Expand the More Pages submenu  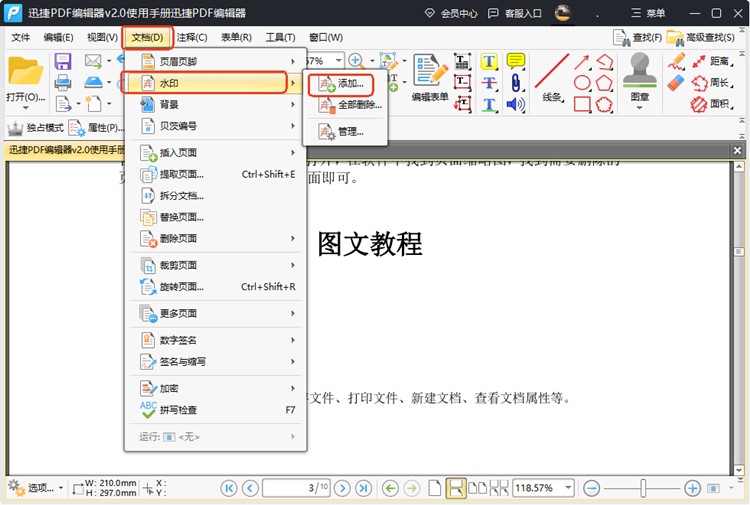click(x=215, y=314)
